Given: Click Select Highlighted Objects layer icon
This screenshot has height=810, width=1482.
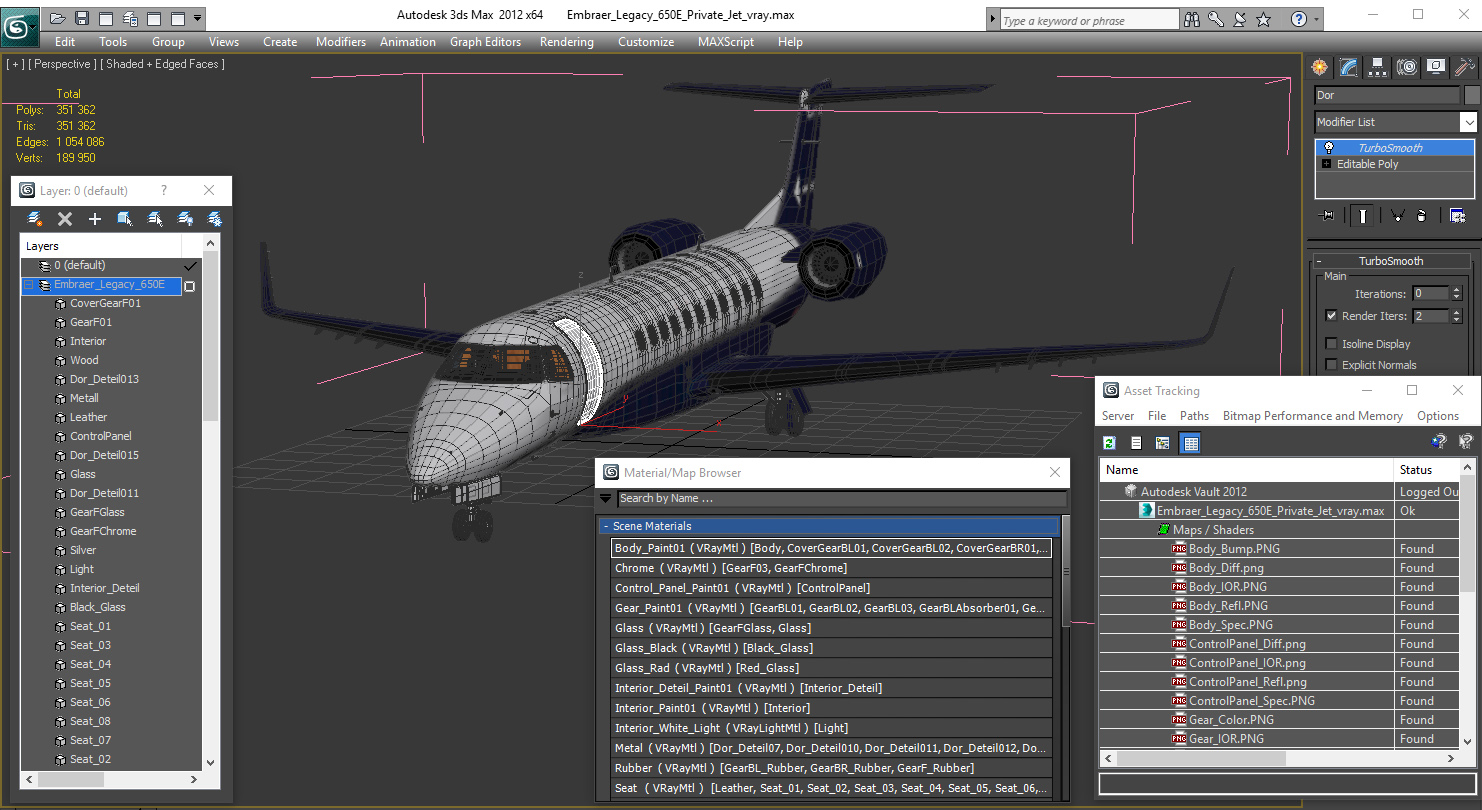Looking at the screenshot, I should (125, 219).
